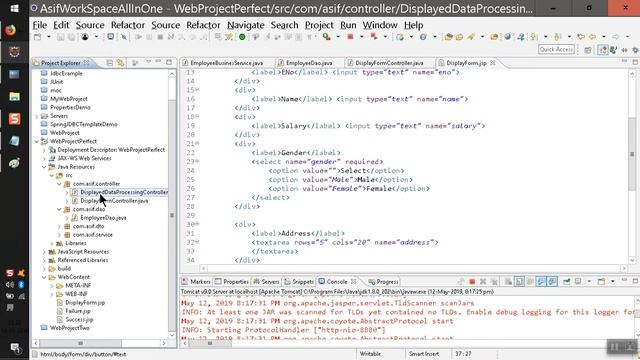Click the Previous Annotation toolbar icon
This screenshot has width=640, height=360.
coord(558,37)
